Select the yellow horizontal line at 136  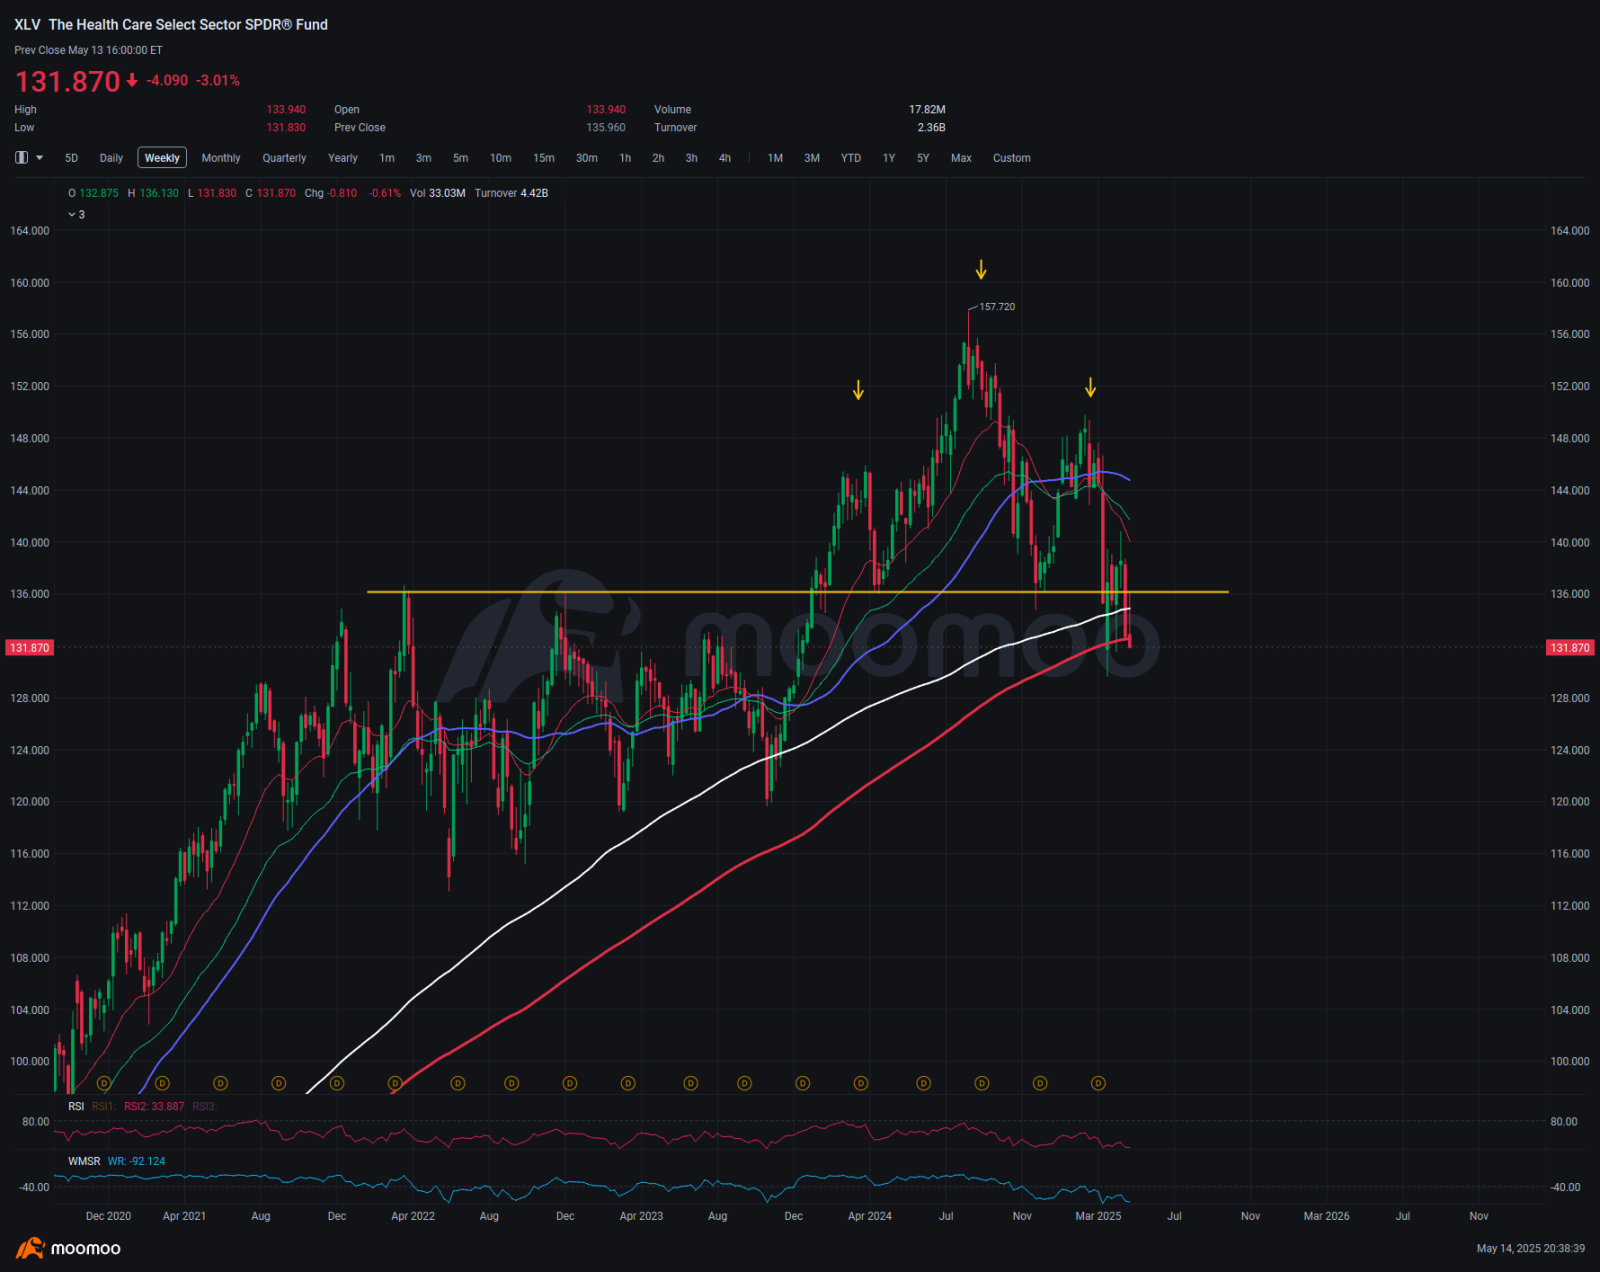[x=798, y=592]
